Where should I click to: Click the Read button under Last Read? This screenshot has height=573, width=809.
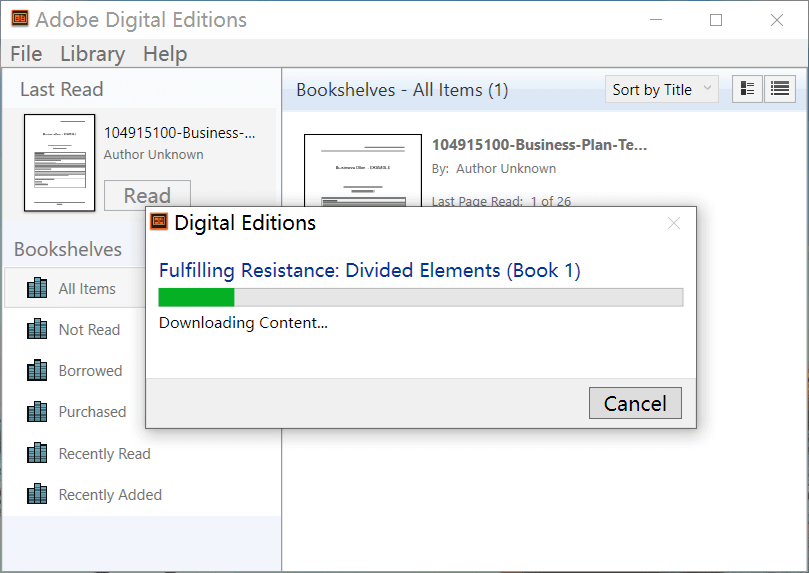tap(147, 195)
